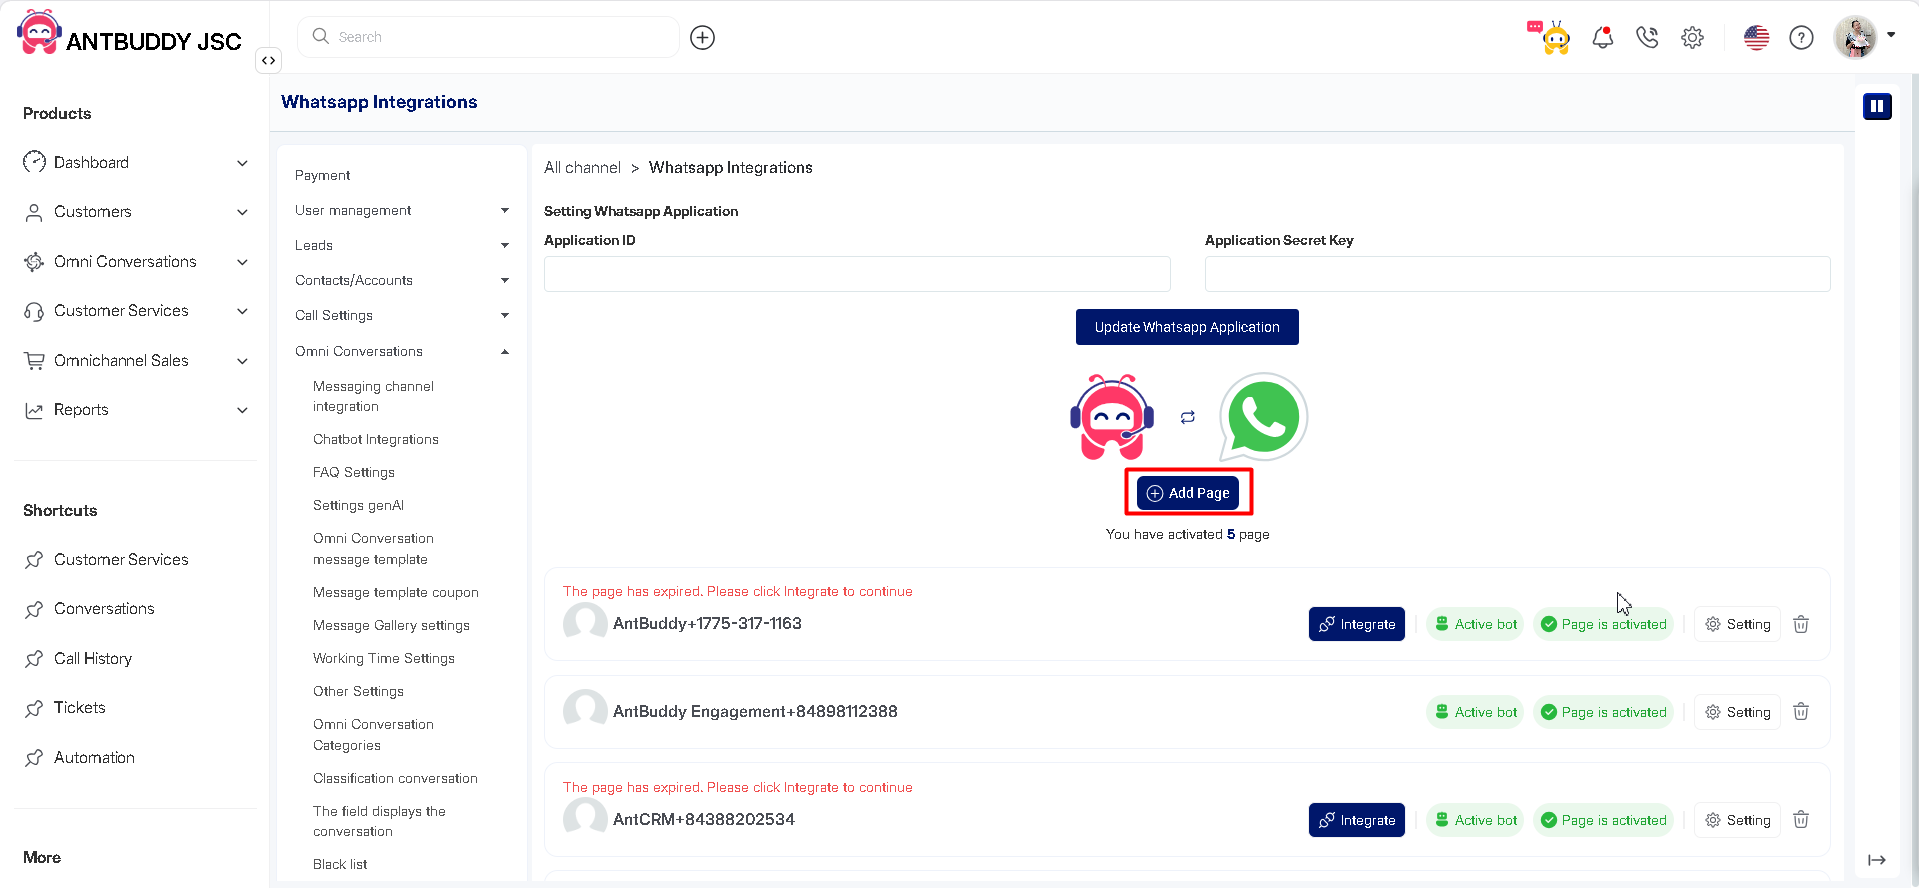Open the phone call icon in header
Image resolution: width=1919 pixels, height=888 pixels.
1647,38
